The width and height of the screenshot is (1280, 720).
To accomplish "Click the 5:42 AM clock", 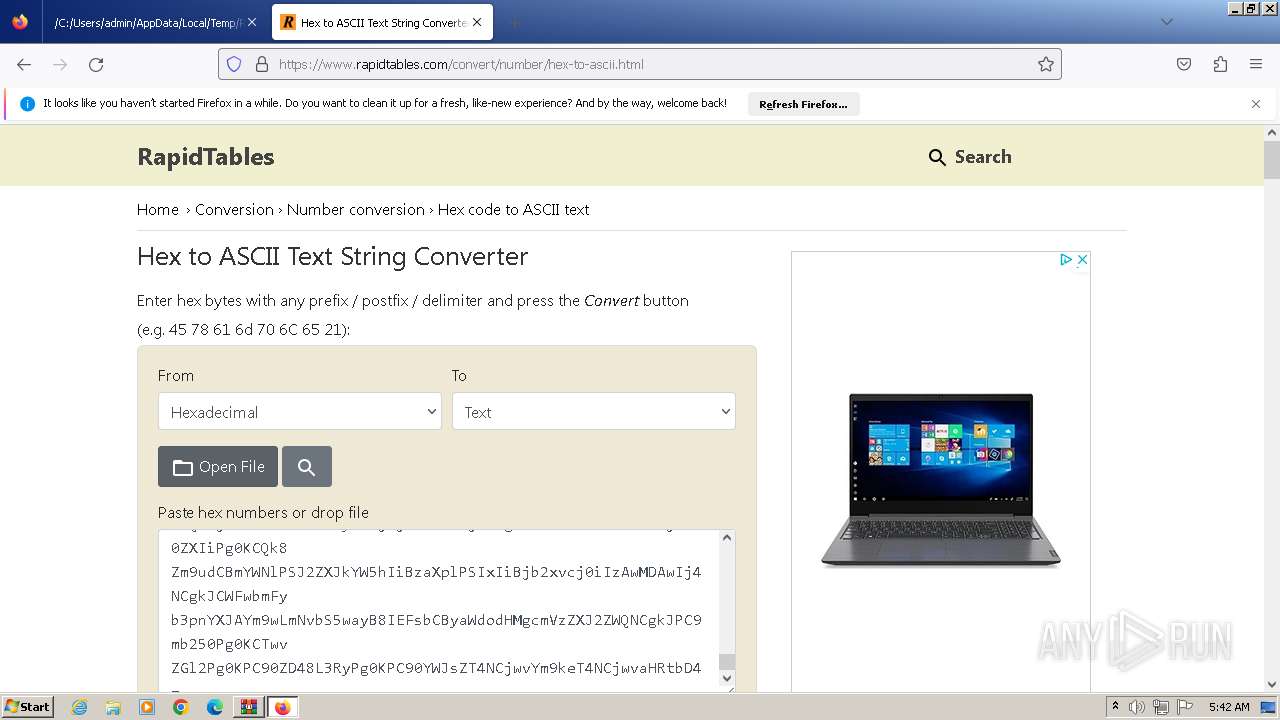I will click(1229, 707).
